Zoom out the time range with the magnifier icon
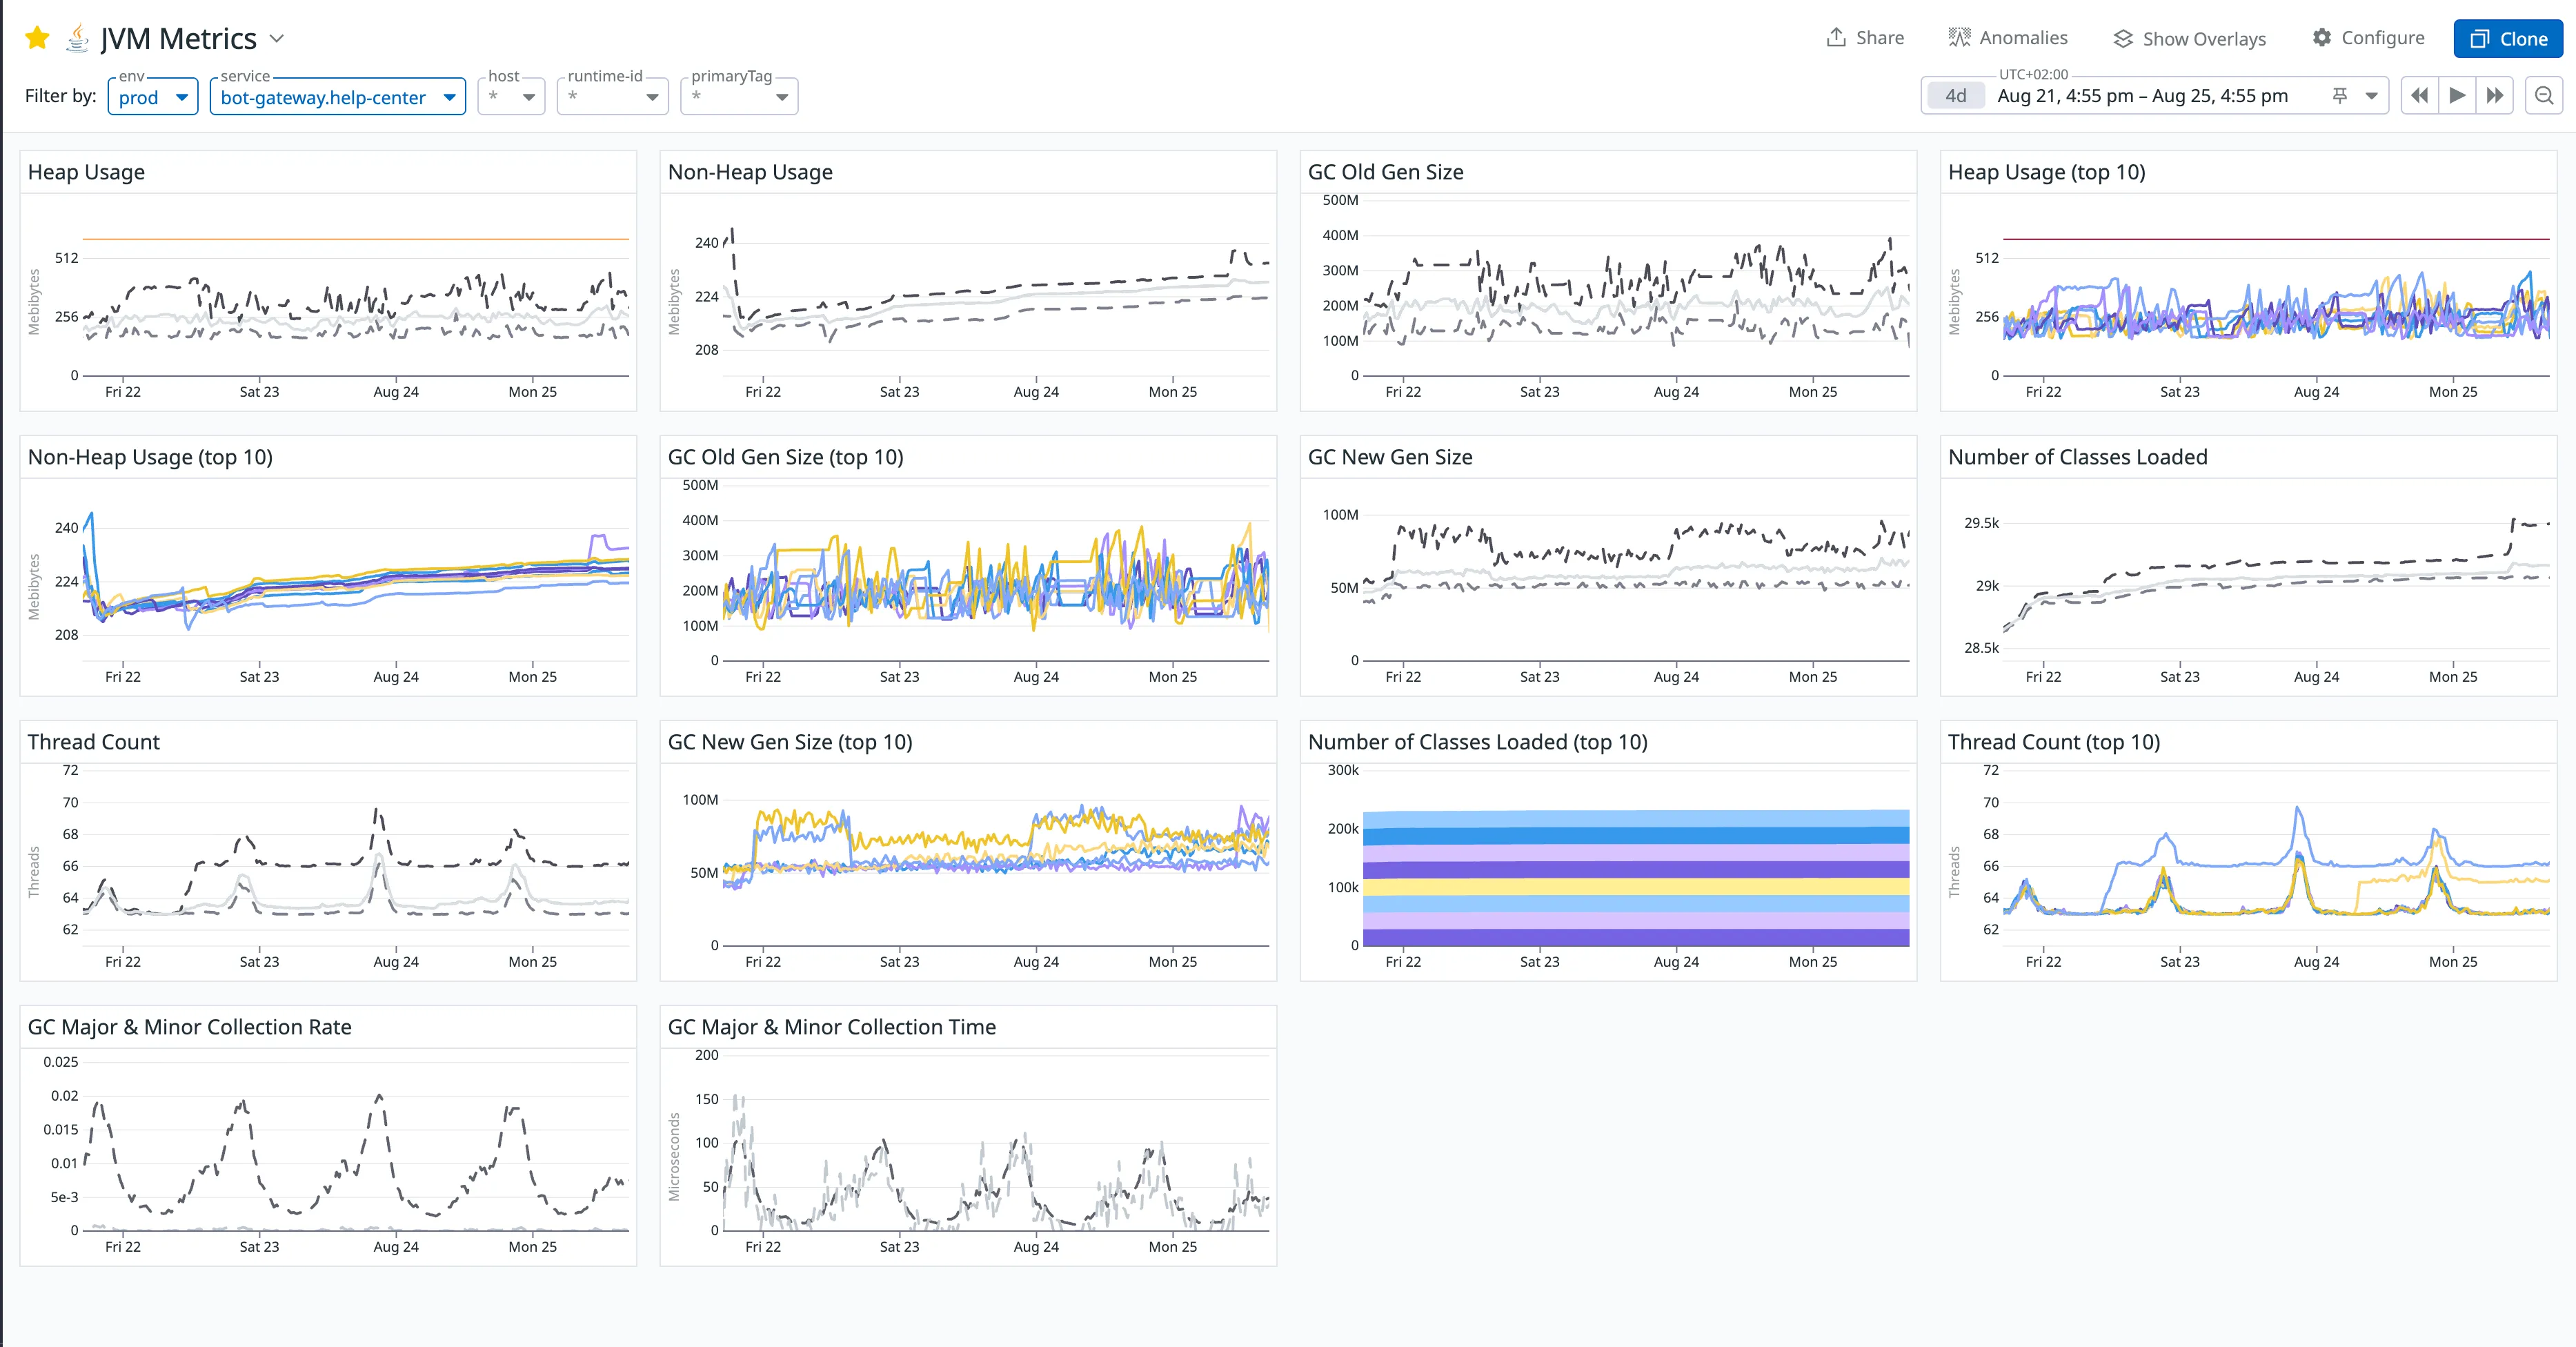Viewport: 2576px width, 1347px height. (x=2544, y=95)
